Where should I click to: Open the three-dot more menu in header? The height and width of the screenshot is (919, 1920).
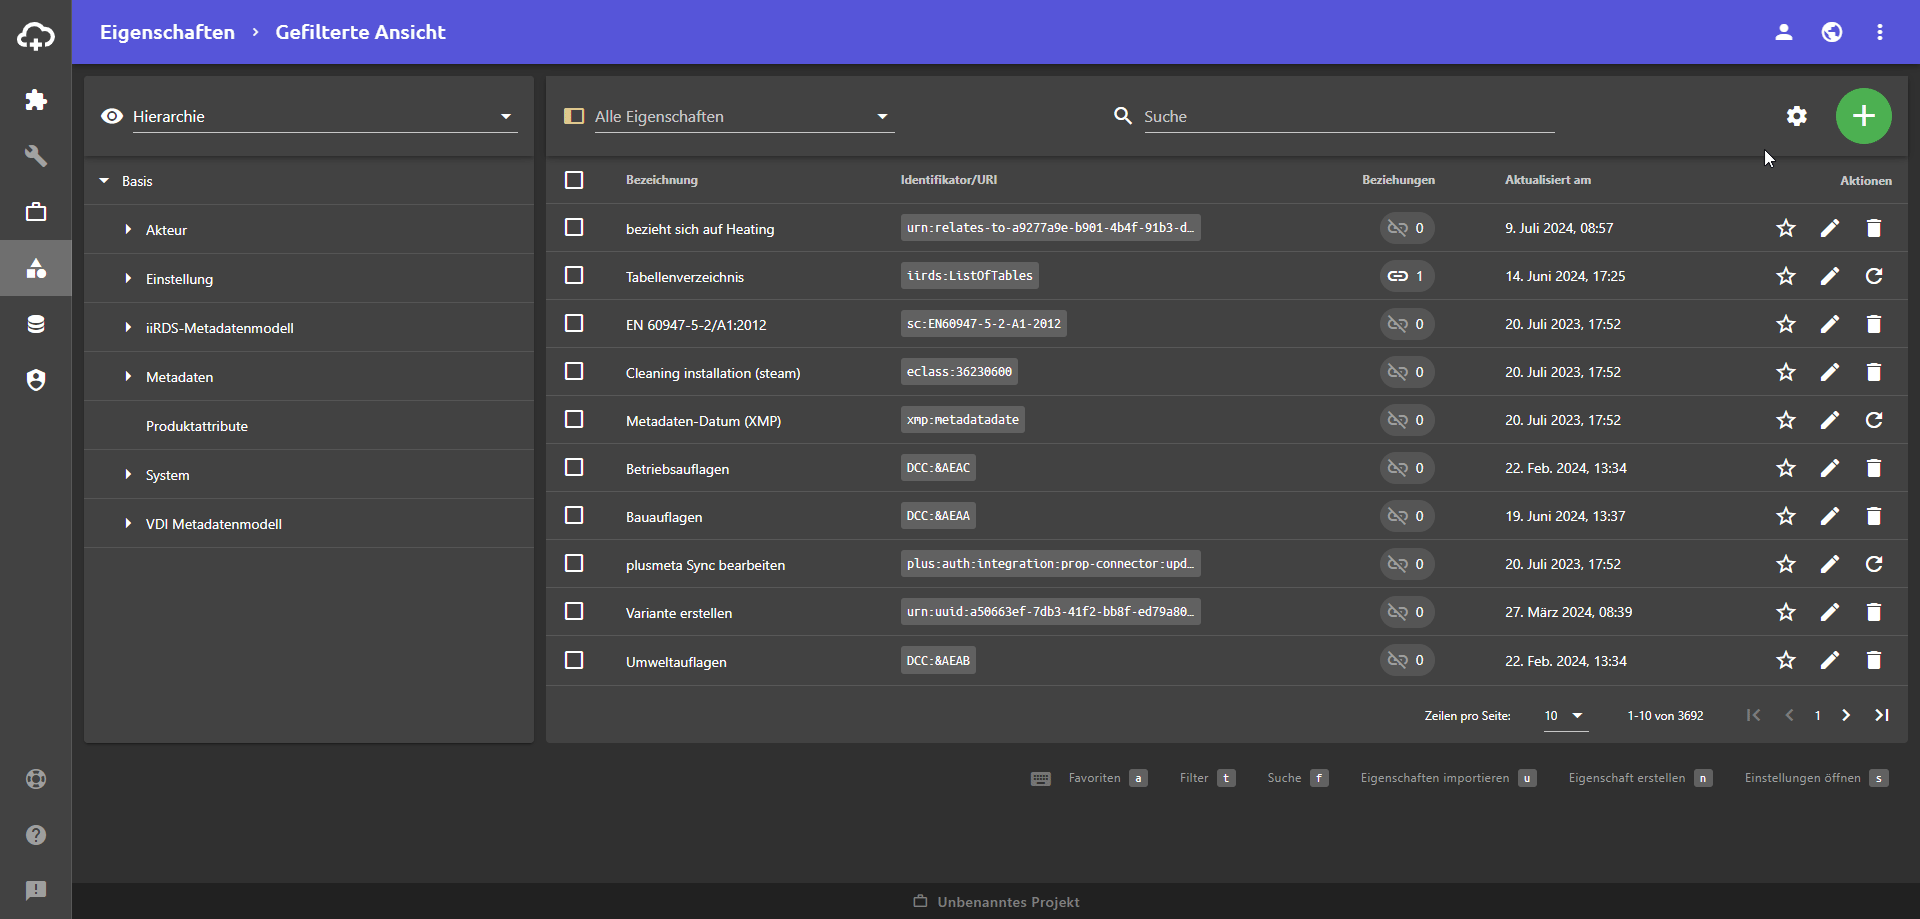[x=1880, y=32]
